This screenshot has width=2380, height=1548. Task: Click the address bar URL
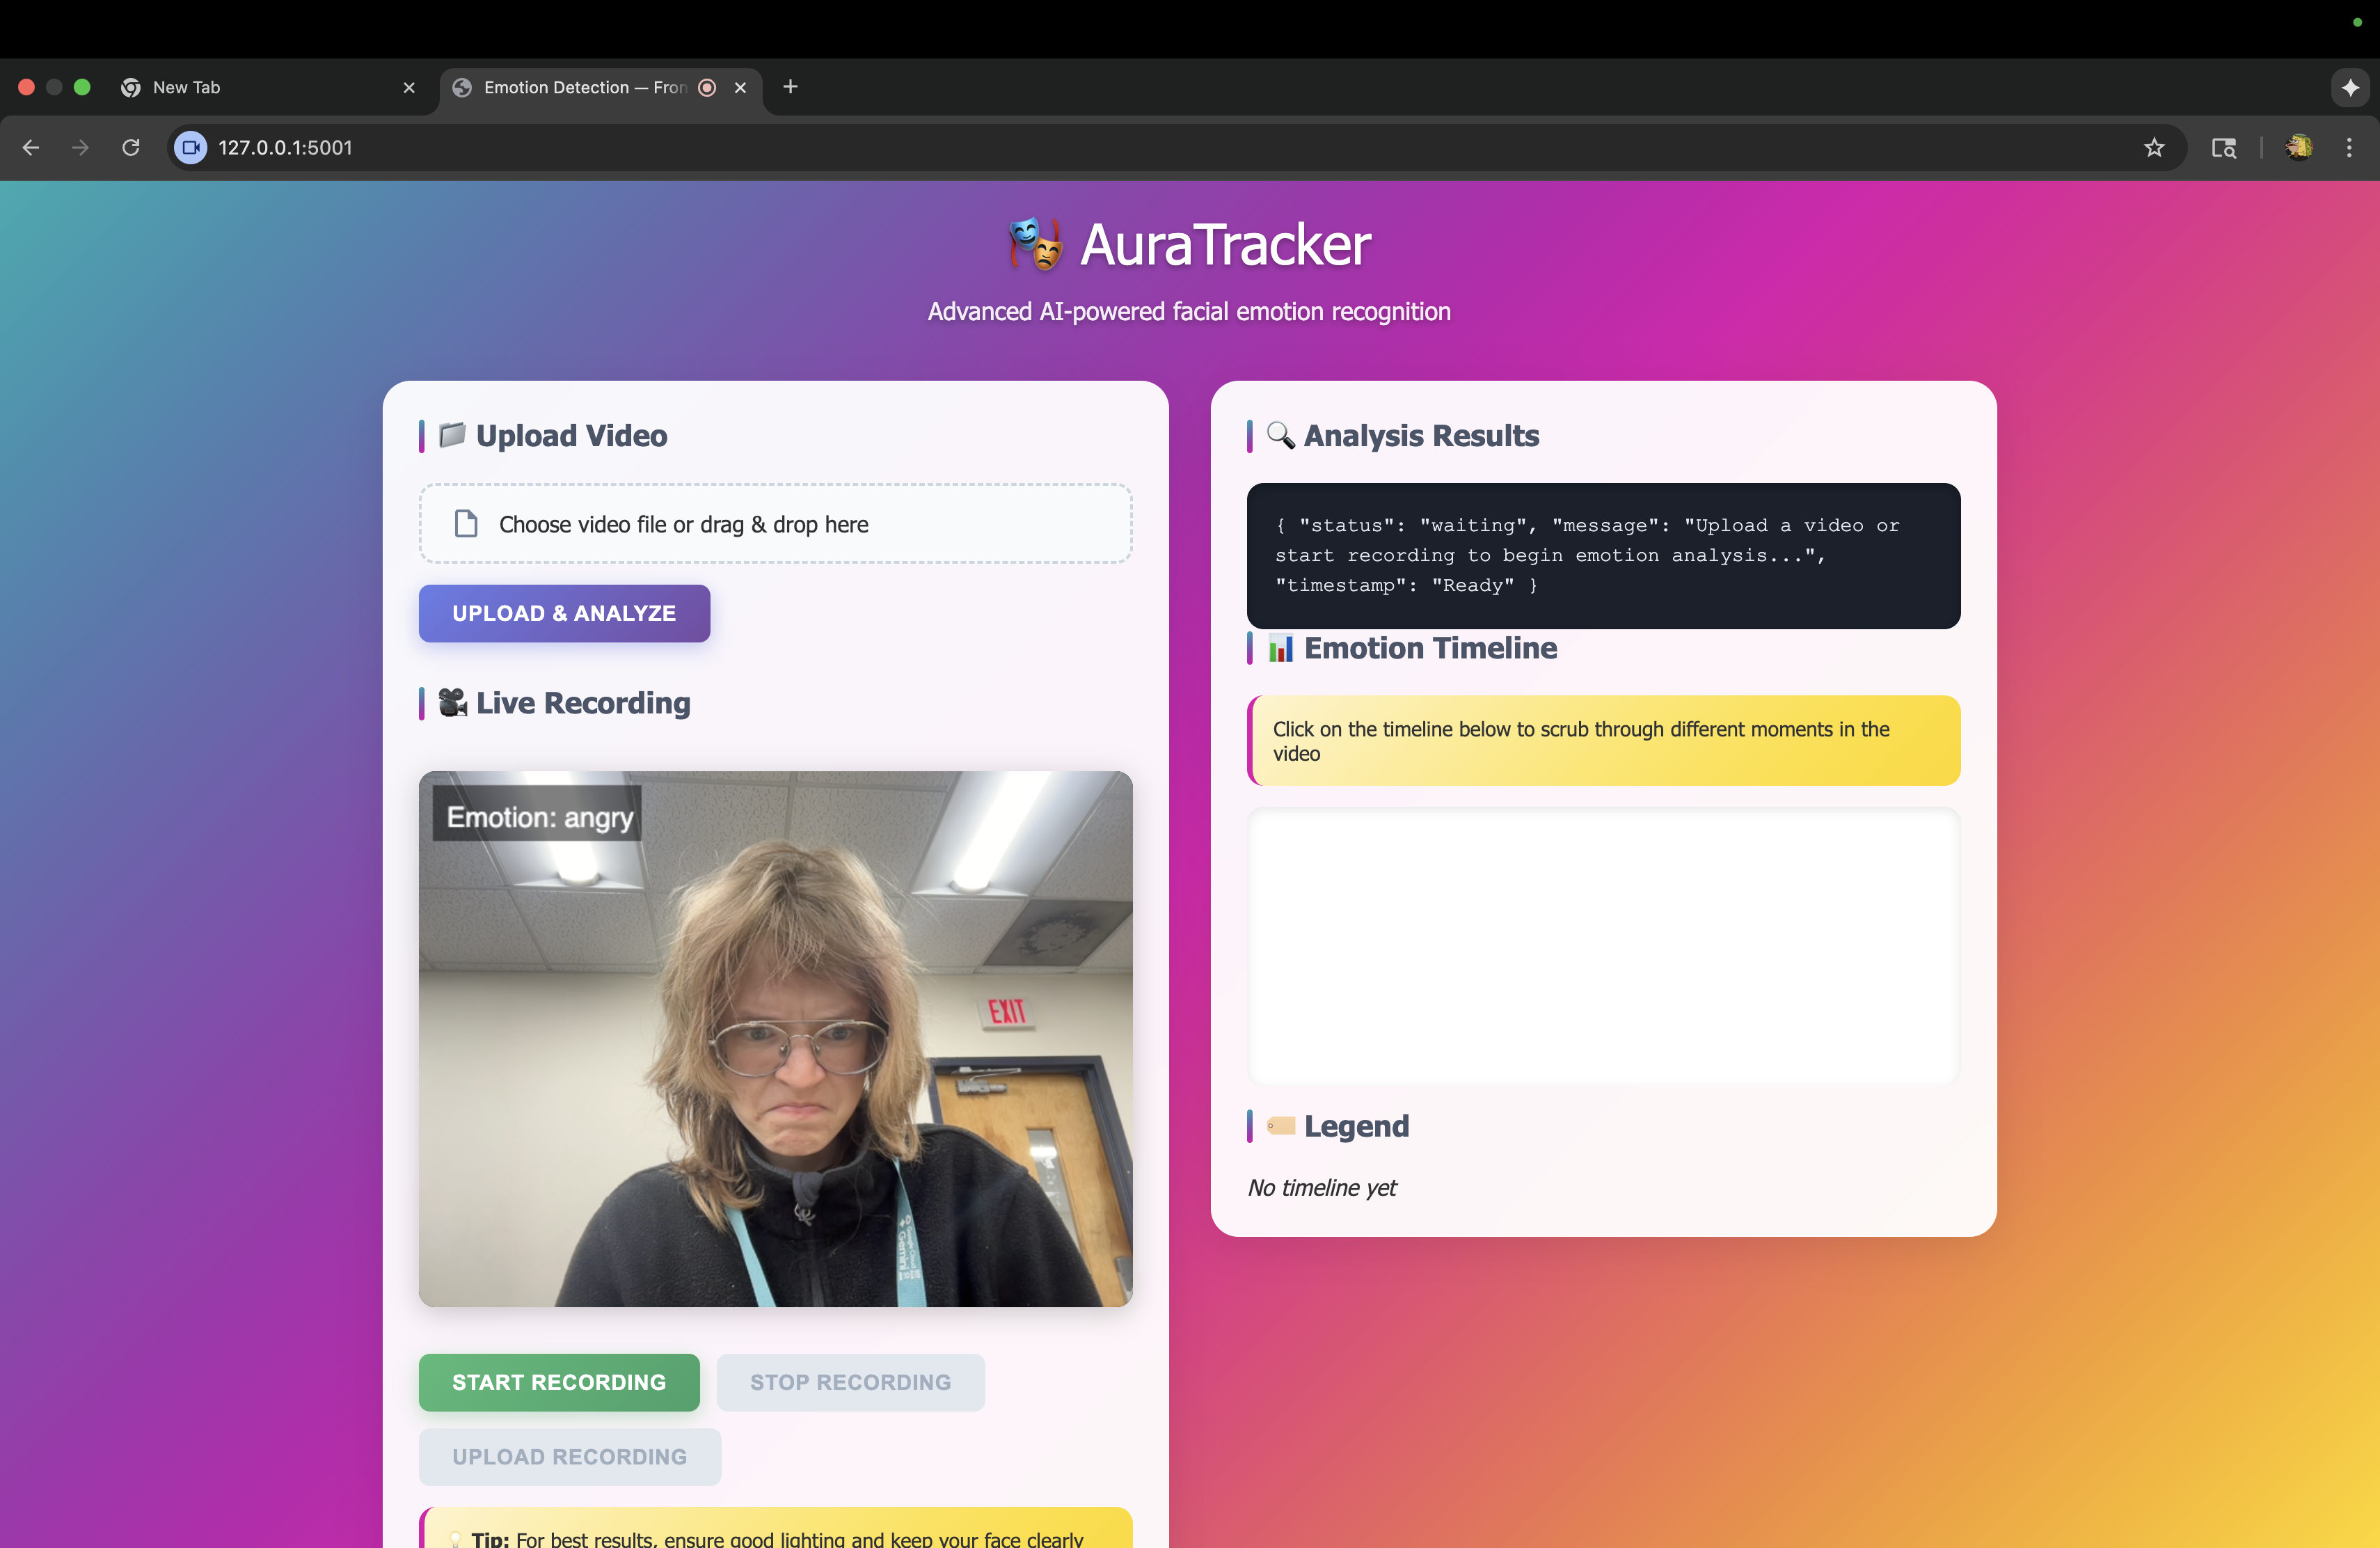285,148
